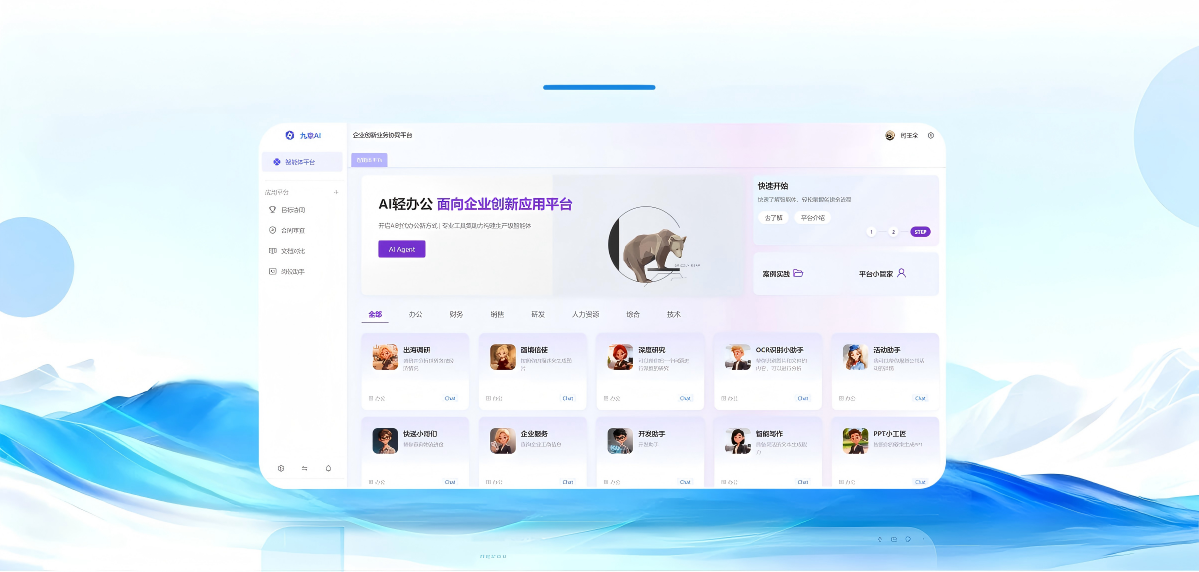Click the 平台小管家 label
The width and height of the screenshot is (1199, 572).
tap(876, 274)
